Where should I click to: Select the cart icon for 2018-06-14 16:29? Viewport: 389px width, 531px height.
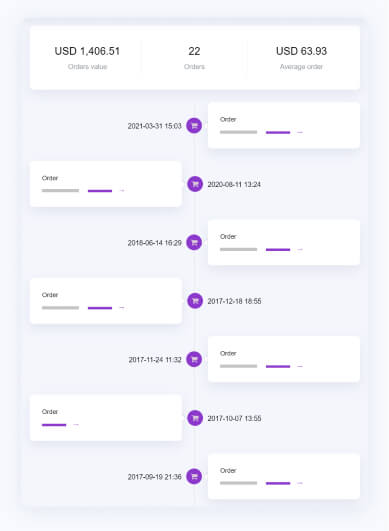click(194, 242)
